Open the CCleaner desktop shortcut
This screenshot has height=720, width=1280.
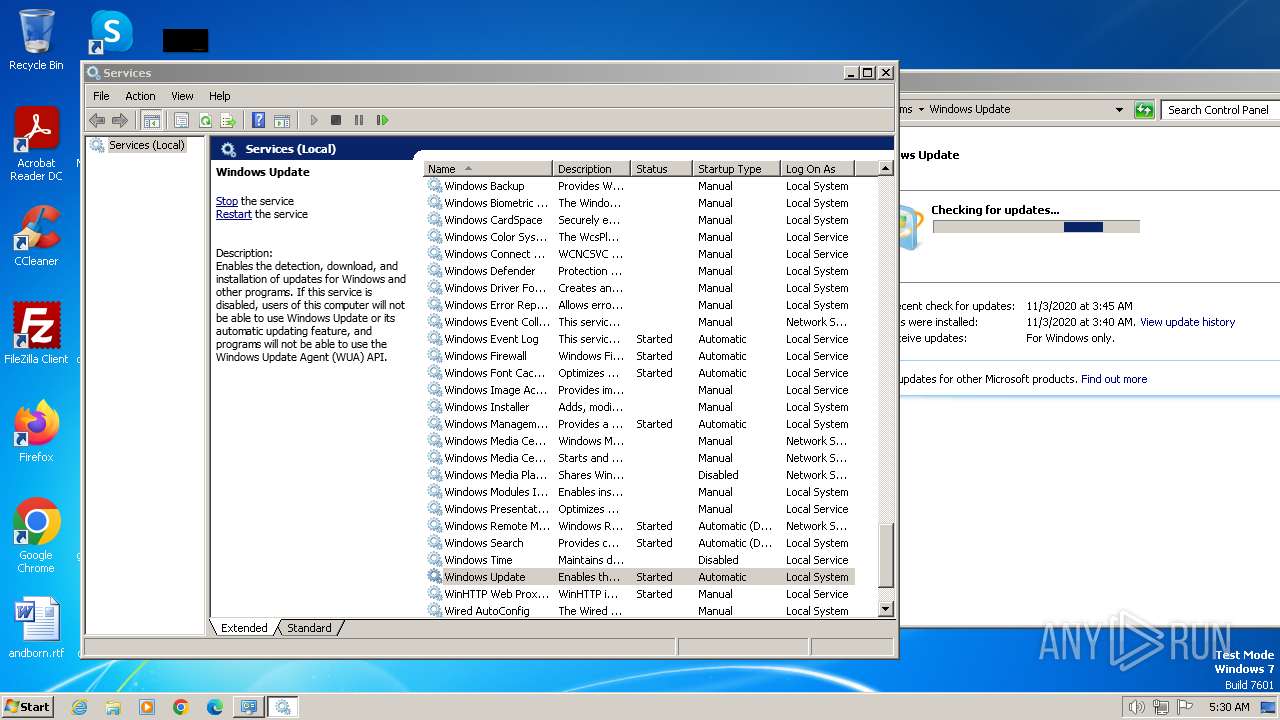point(36,235)
